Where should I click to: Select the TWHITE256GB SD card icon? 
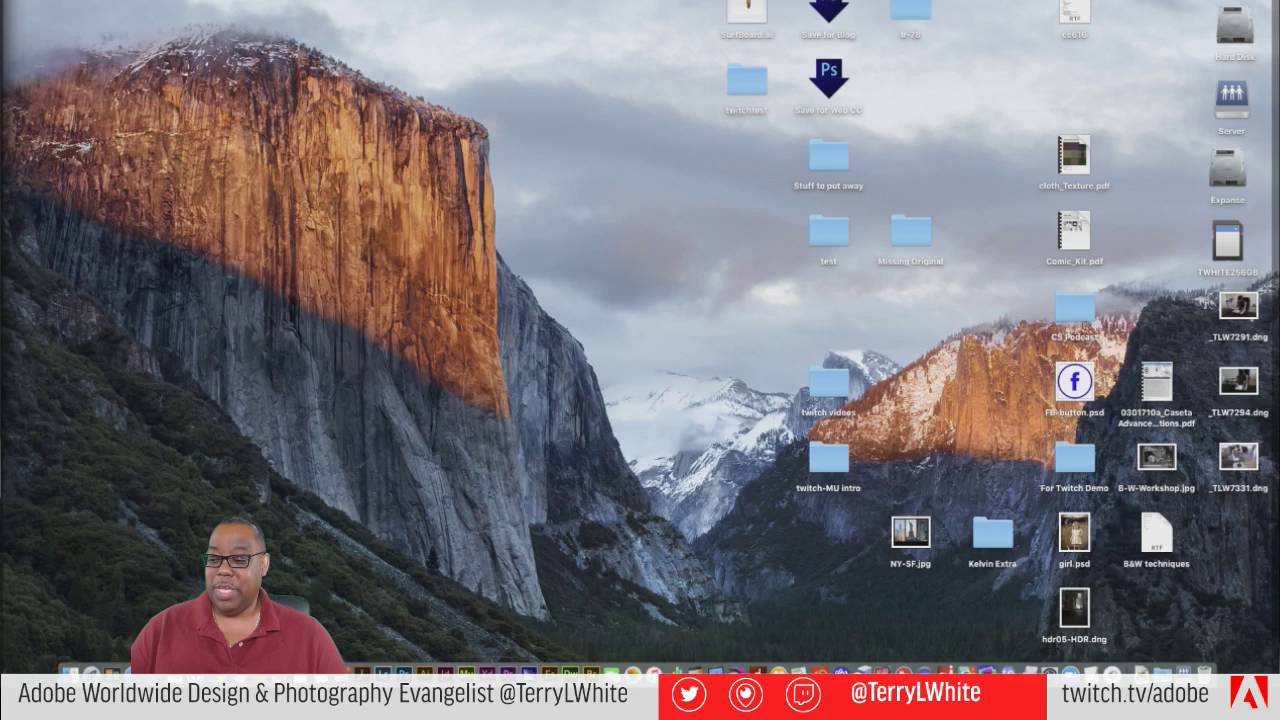[1228, 241]
